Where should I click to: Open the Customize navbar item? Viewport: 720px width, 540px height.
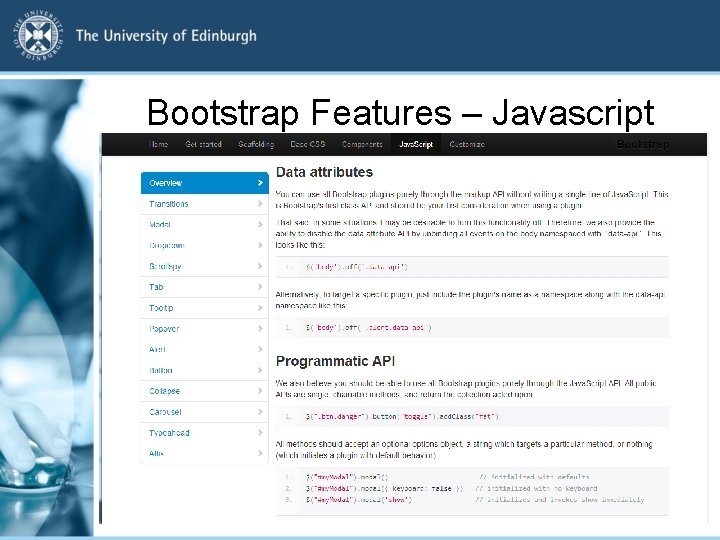point(467,144)
